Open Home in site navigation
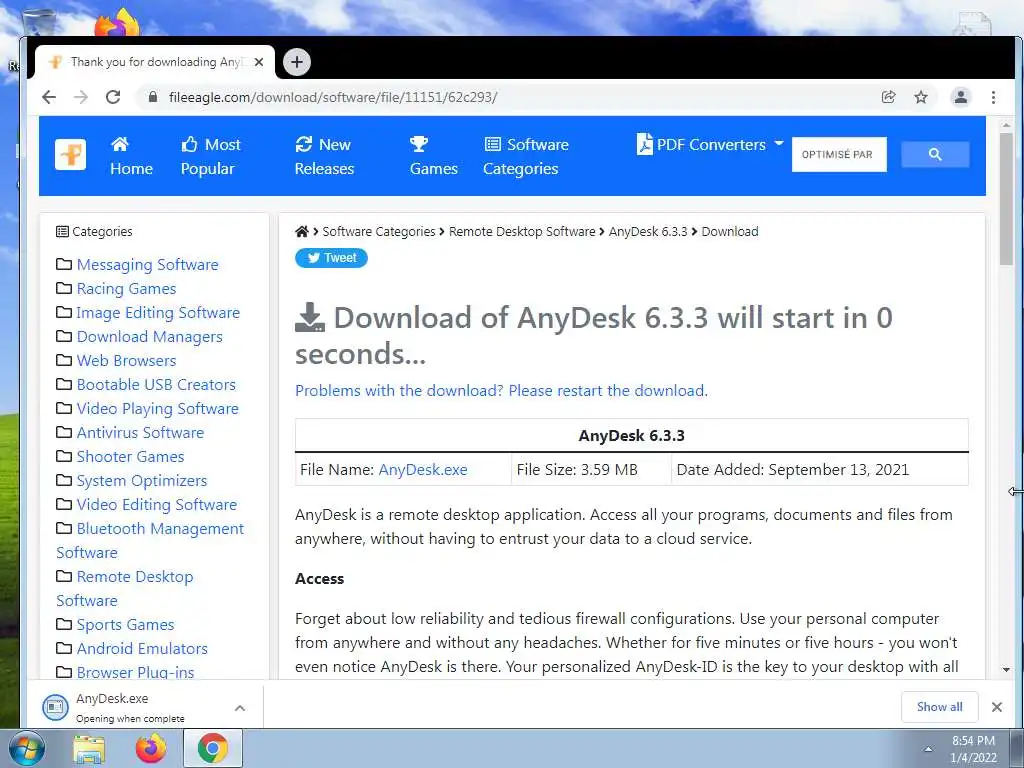 click(131, 156)
